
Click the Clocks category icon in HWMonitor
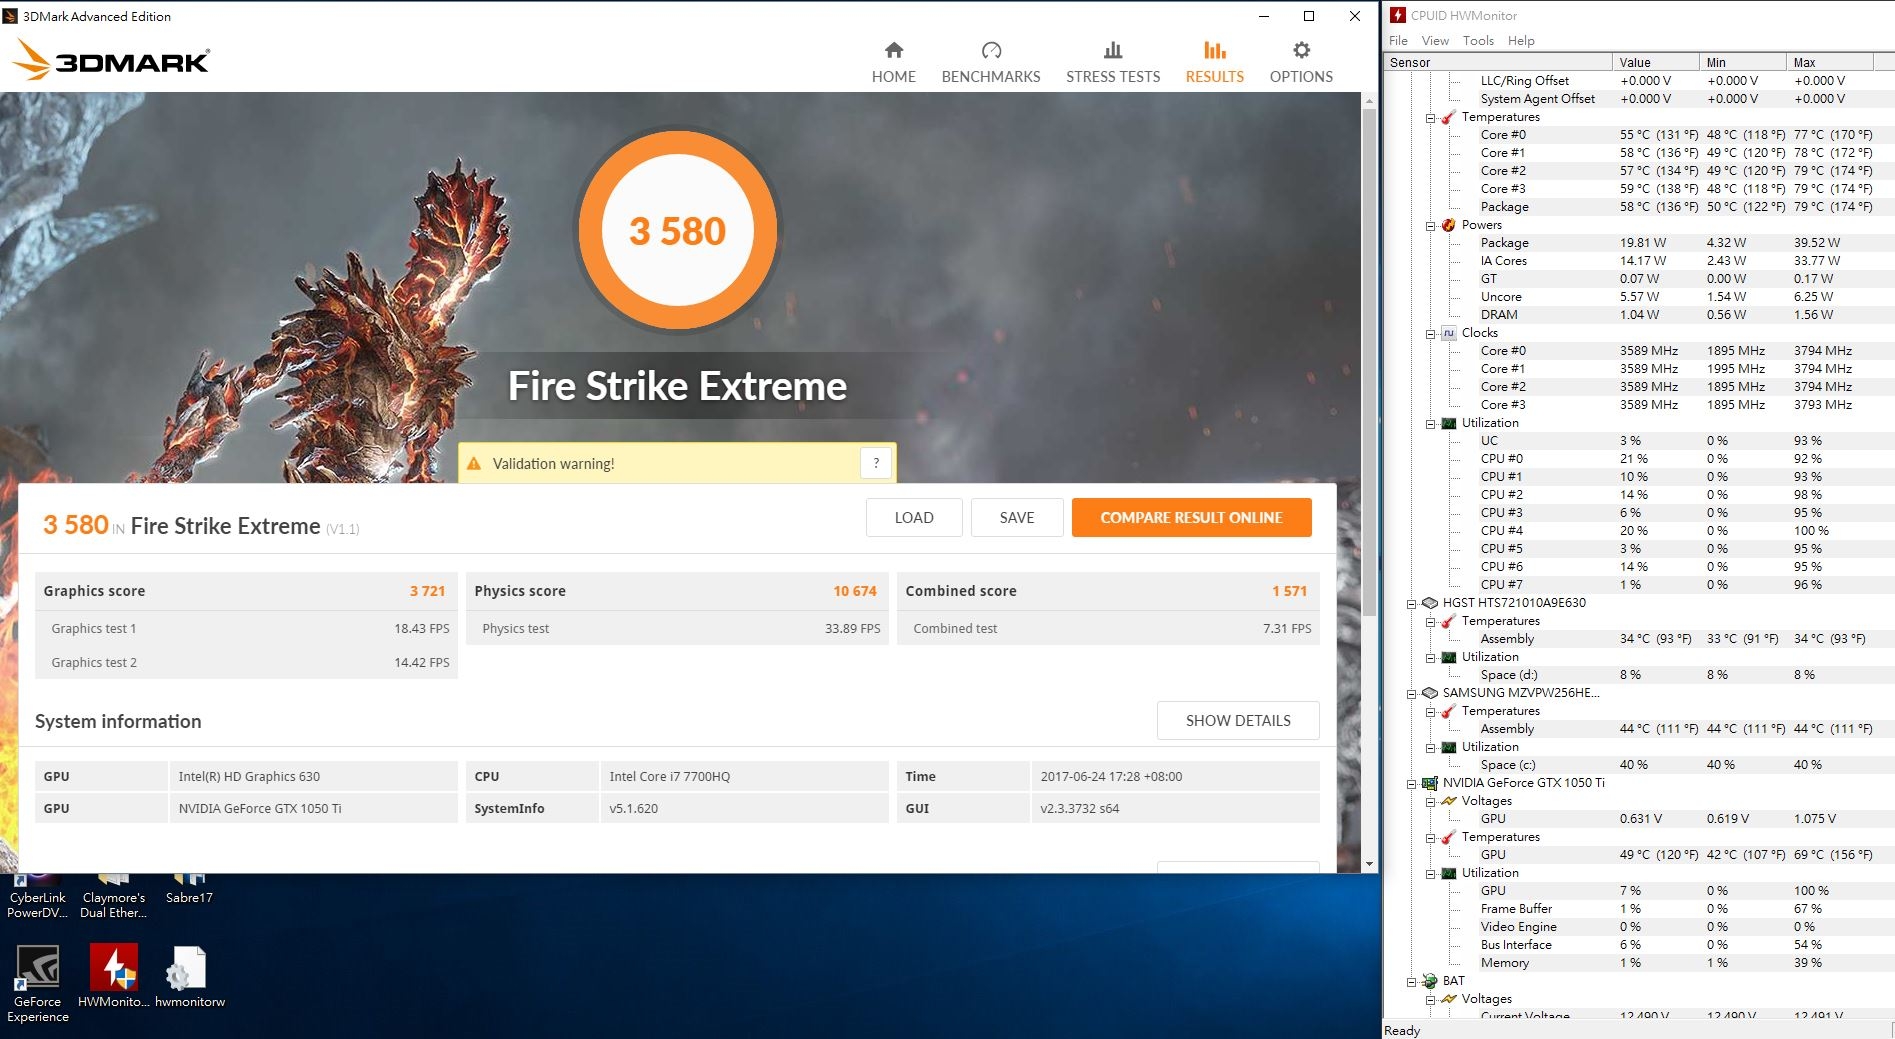click(x=1448, y=333)
